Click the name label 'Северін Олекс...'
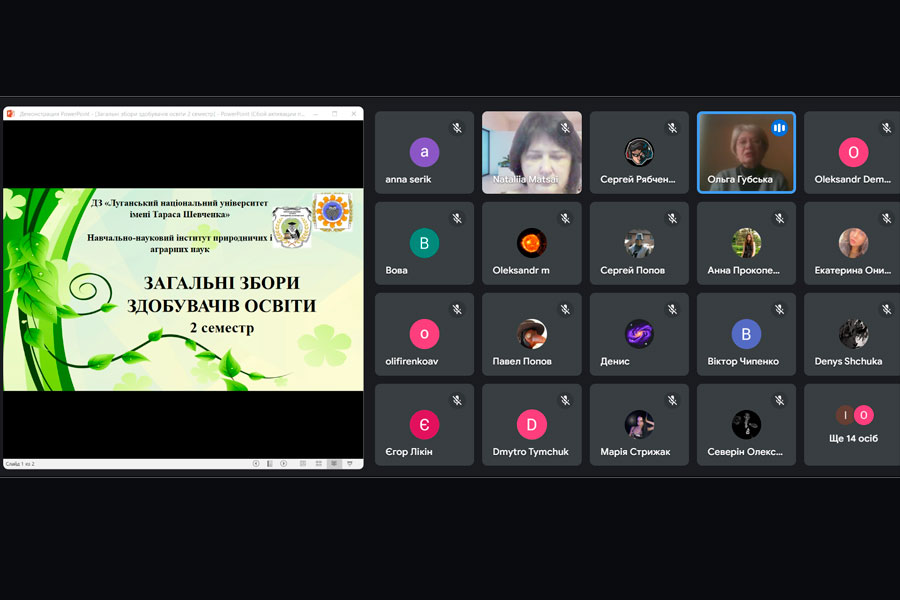This screenshot has width=900, height=600. point(744,452)
